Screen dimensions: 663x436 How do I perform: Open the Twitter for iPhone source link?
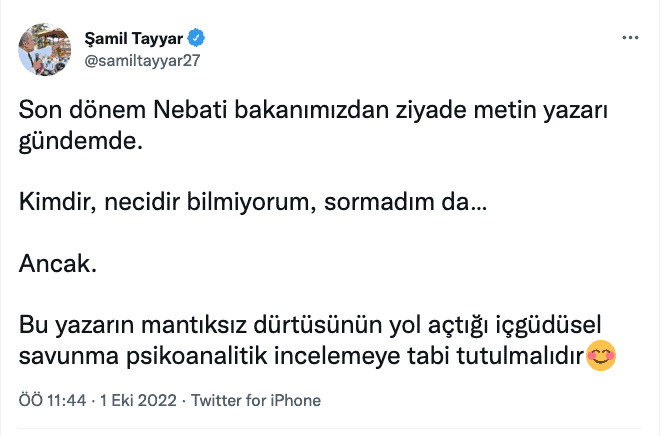click(255, 400)
